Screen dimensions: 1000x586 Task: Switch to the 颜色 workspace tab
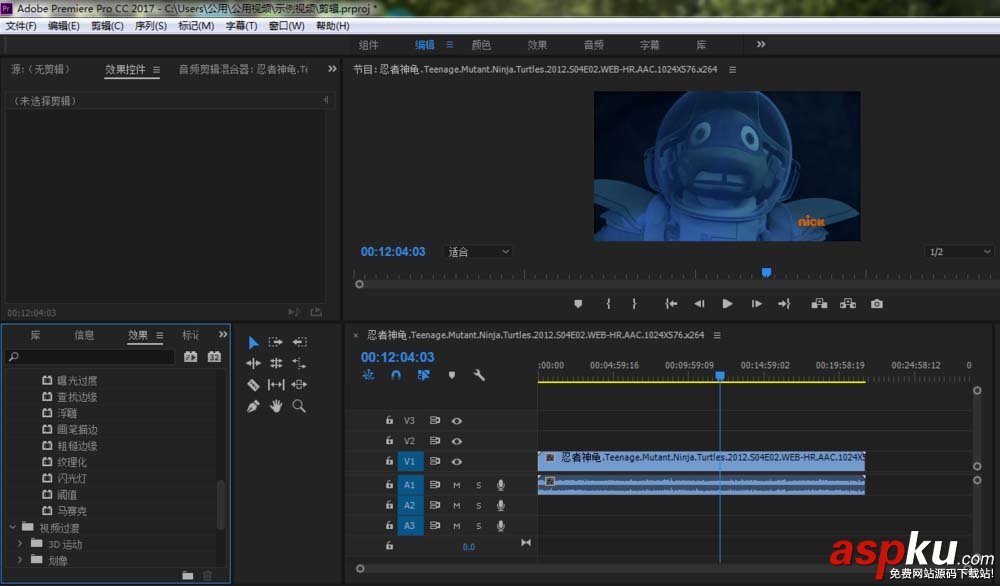pyautogui.click(x=481, y=45)
